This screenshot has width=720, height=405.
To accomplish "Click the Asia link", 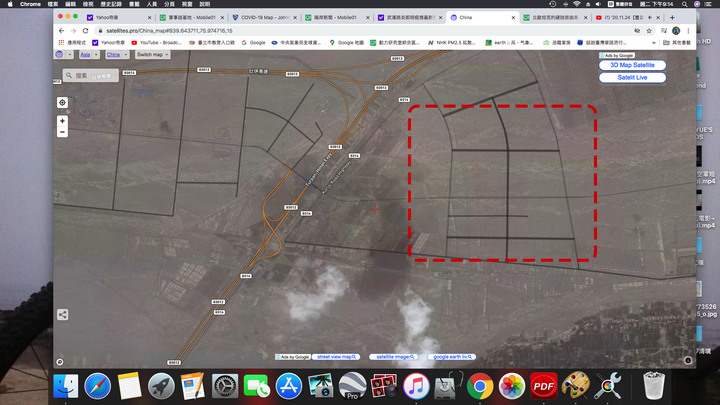I will (85, 55).
